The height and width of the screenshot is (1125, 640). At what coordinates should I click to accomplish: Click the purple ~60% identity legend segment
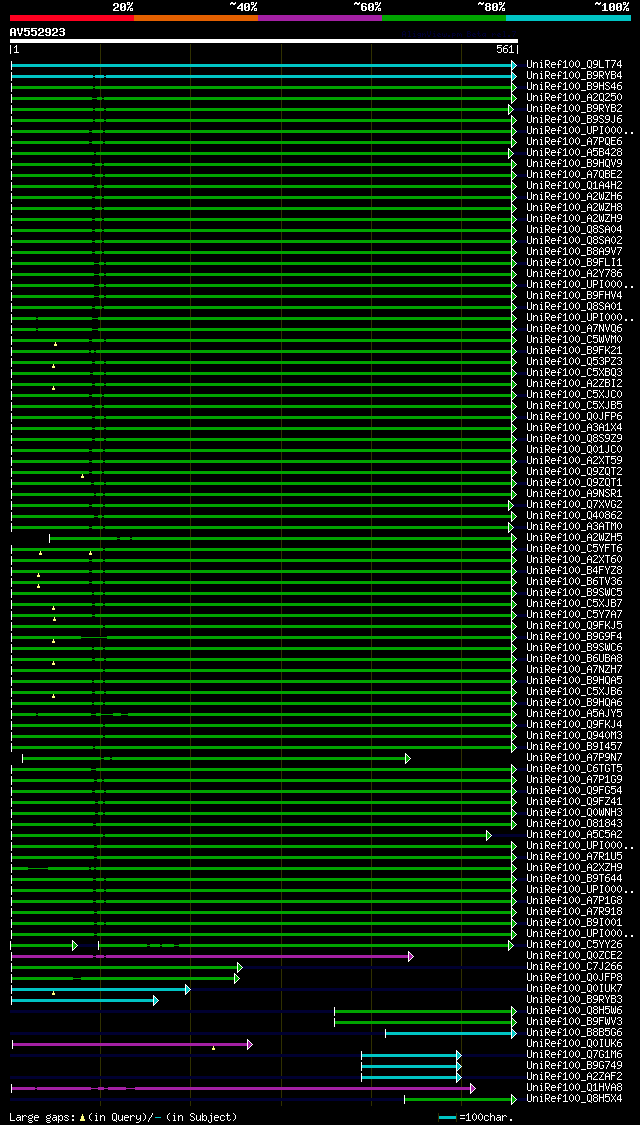click(x=320, y=17)
